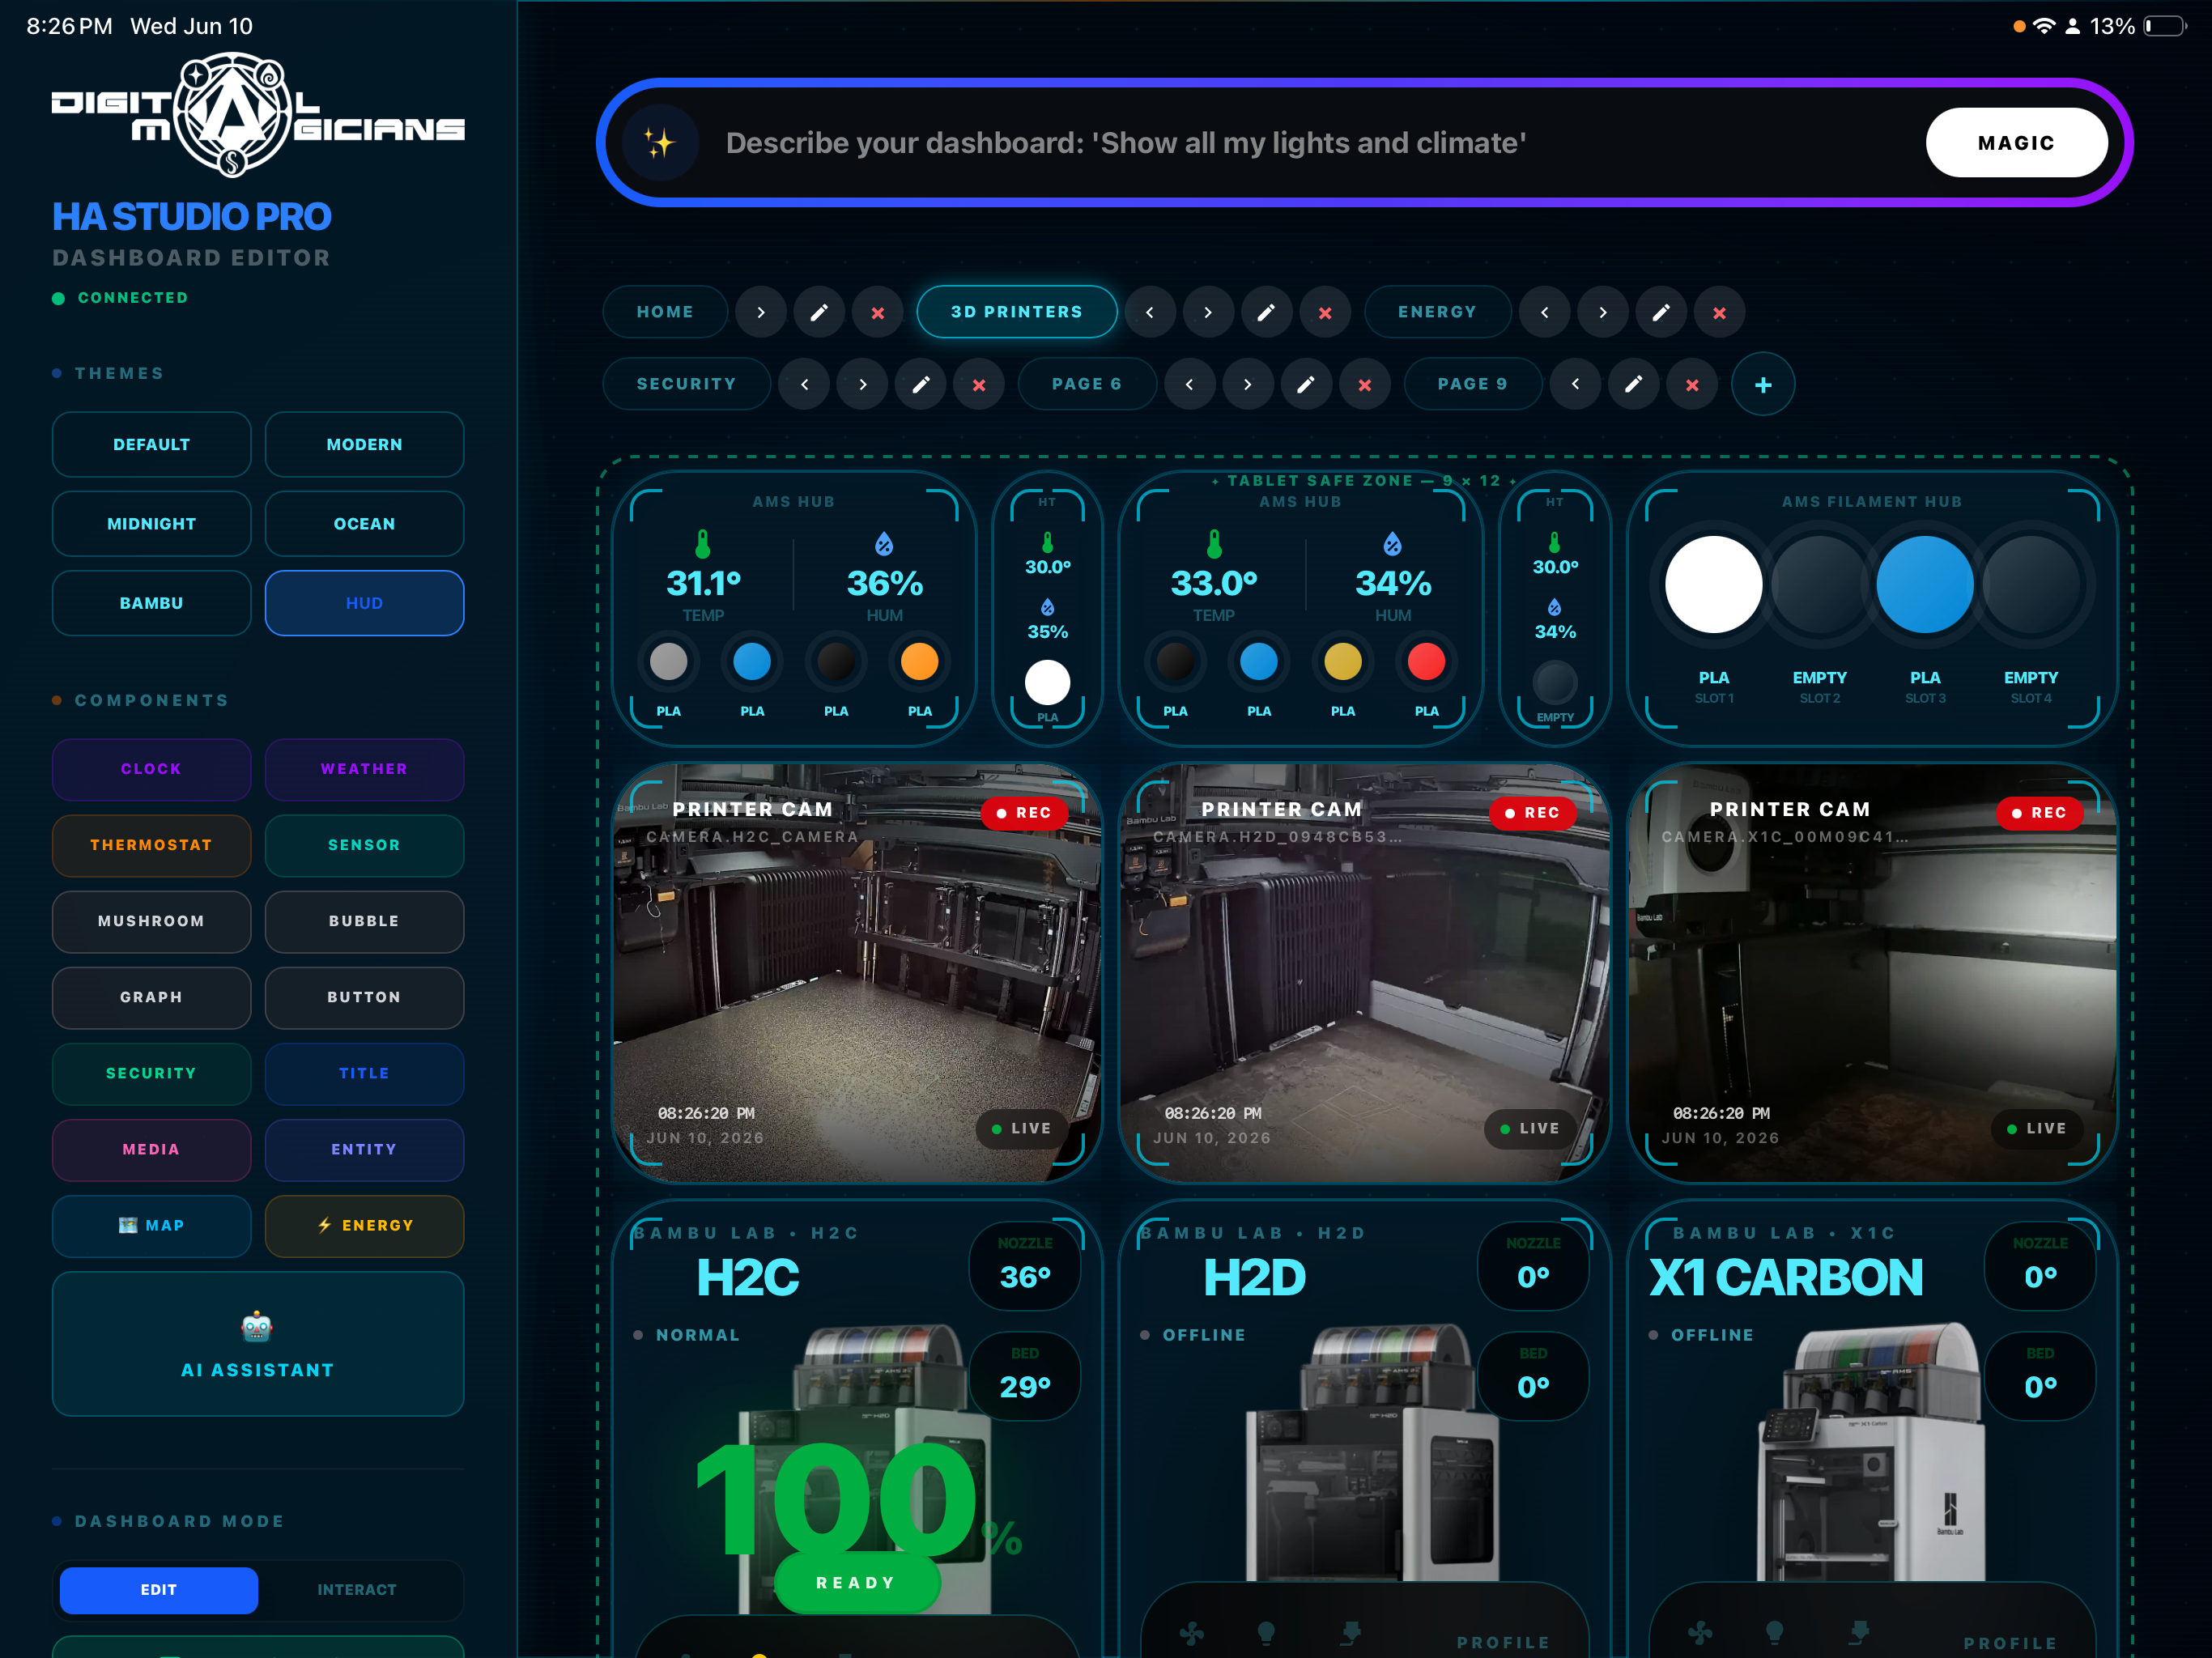The image size is (2212, 1658).
Task: Add a THERMOSTAT component
Action: tap(152, 846)
